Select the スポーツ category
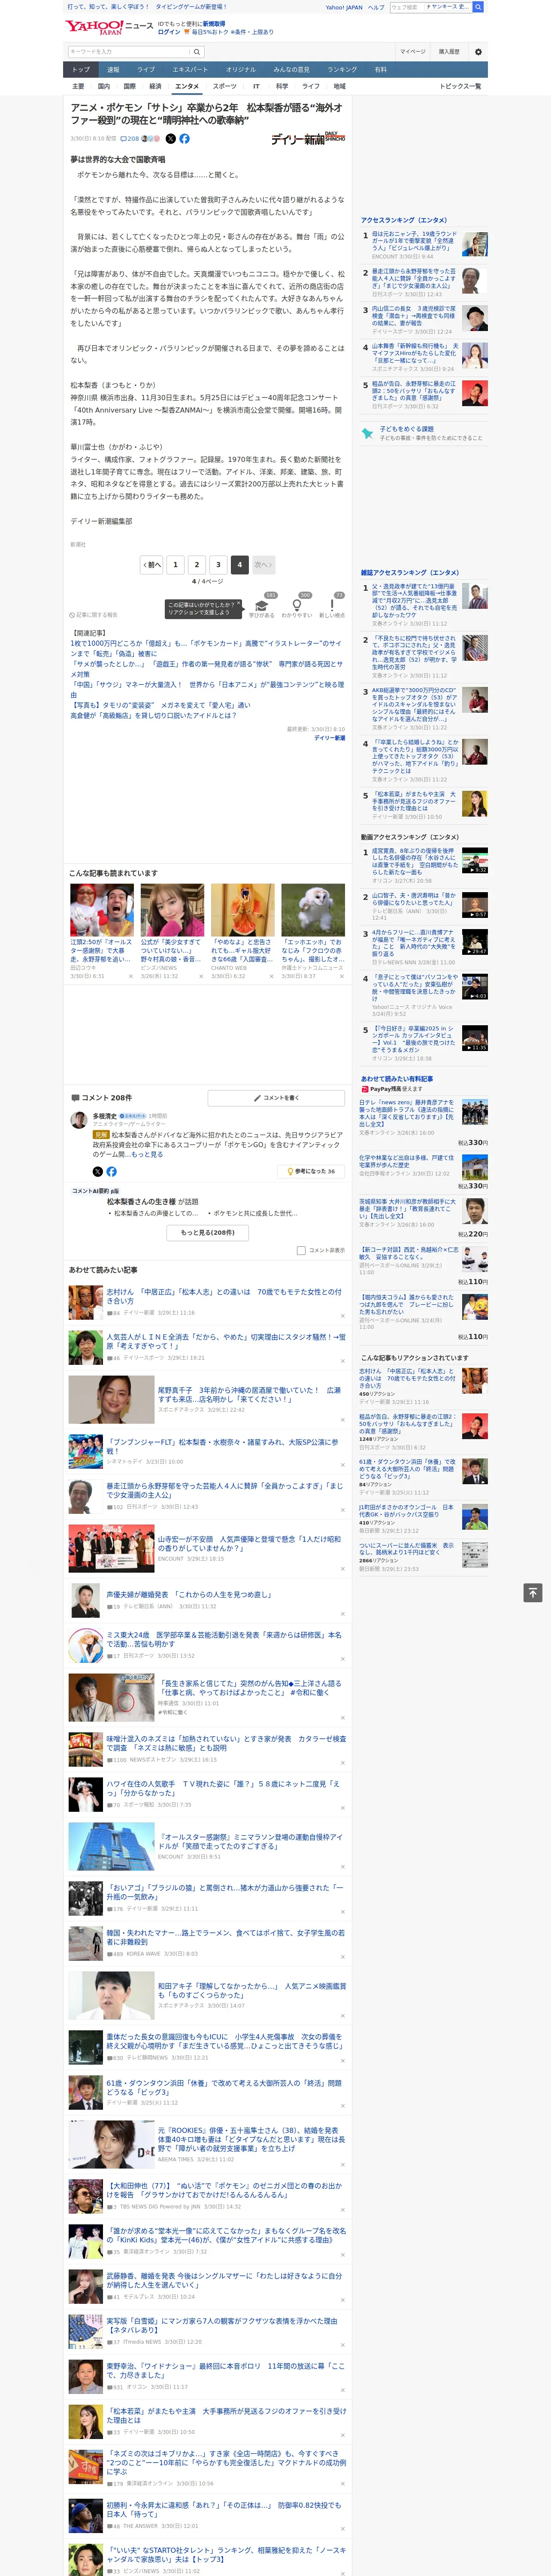The height and width of the screenshot is (2576, 551). click(225, 87)
